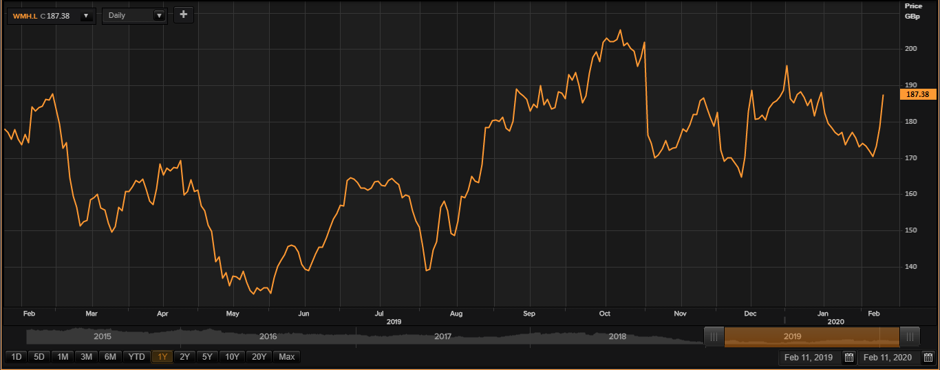
Task: Select the YTD time range
Action: point(137,357)
